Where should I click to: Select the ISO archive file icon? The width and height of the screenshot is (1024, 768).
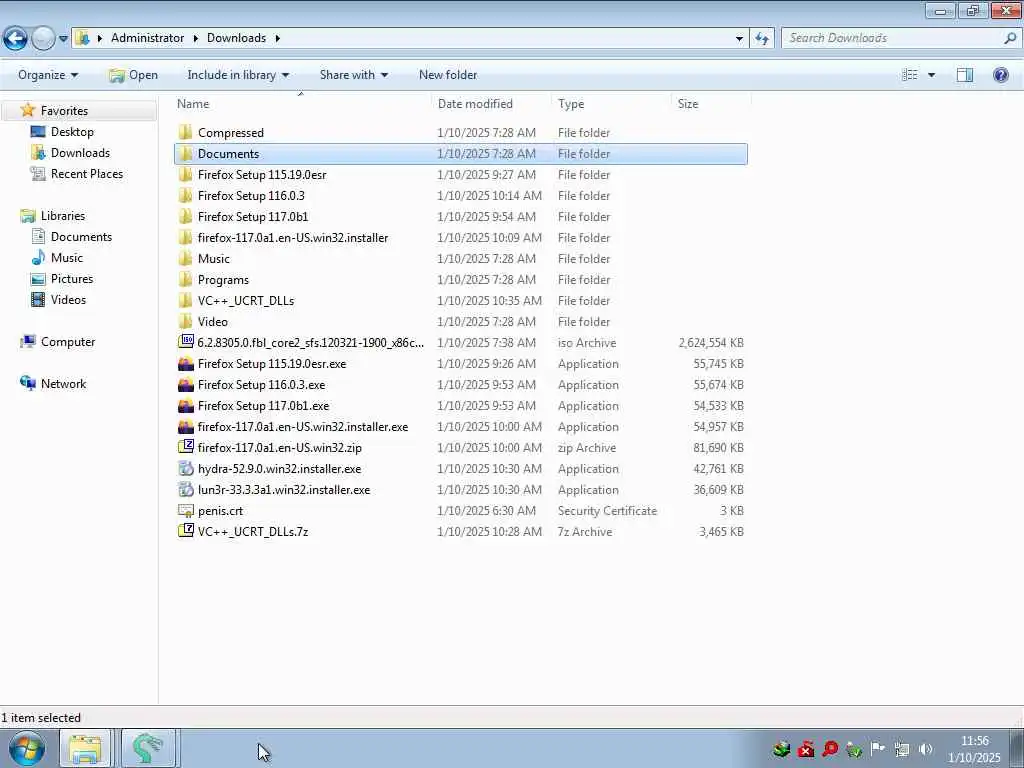click(185, 342)
